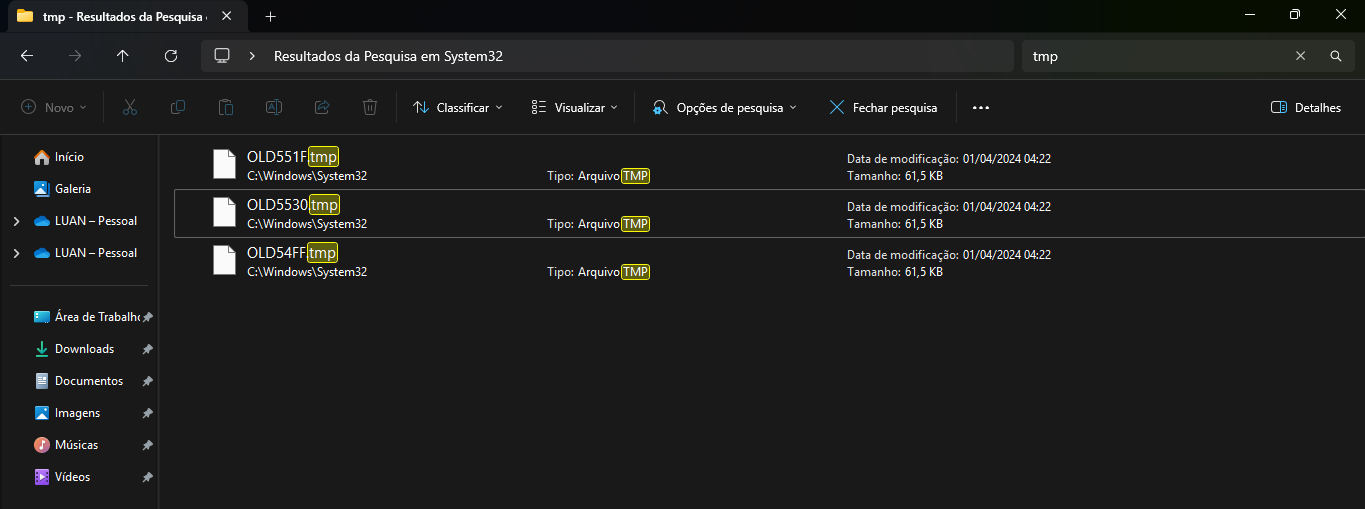
Task: Clear the tmp search text
Action: (x=1300, y=56)
